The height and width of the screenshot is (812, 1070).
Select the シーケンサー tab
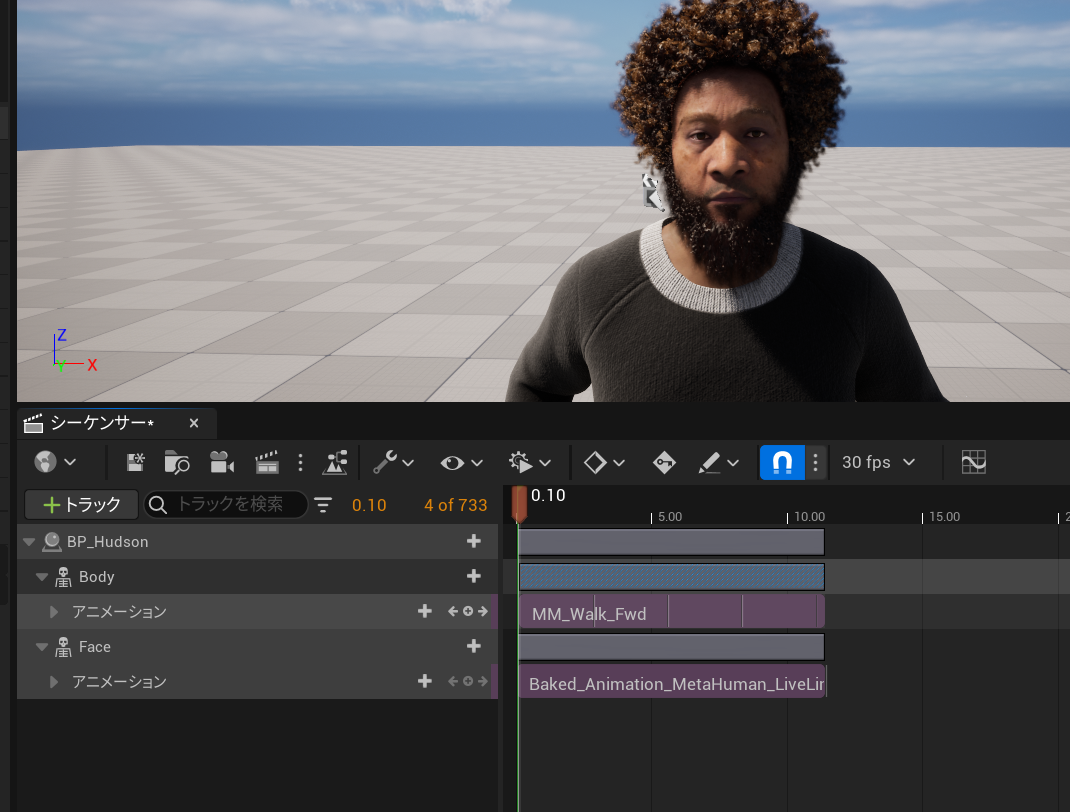click(100, 423)
